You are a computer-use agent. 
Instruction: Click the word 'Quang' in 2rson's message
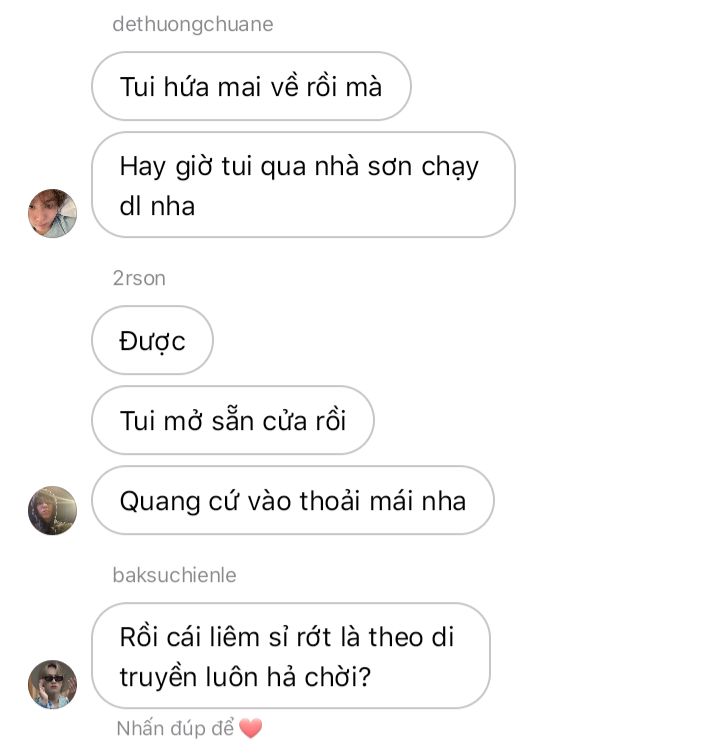point(160,502)
